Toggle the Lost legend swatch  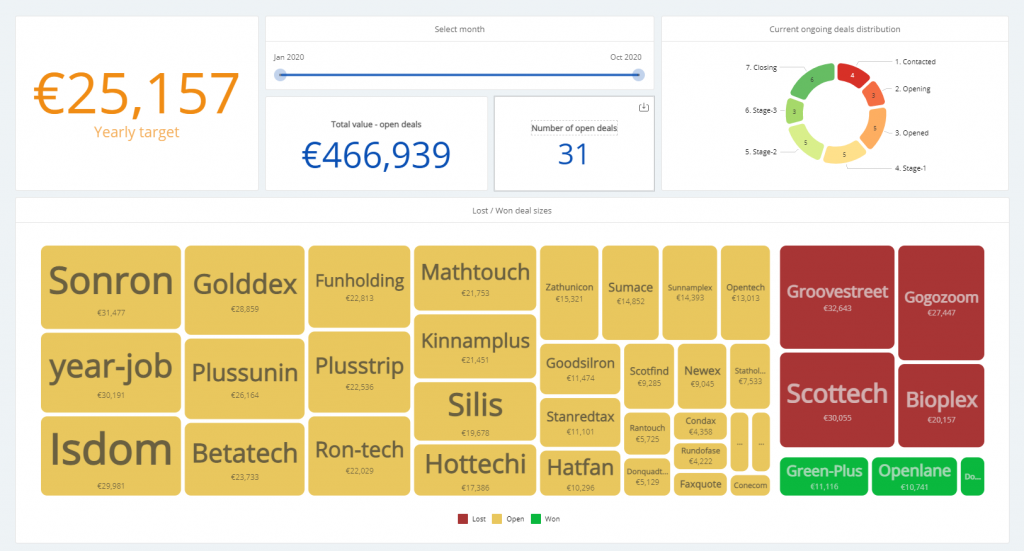[x=462, y=519]
